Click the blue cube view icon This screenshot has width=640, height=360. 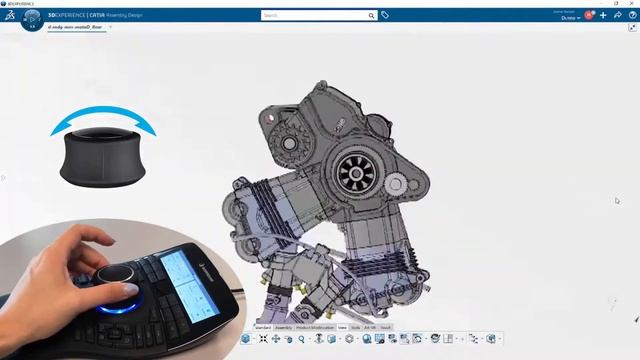245,339
